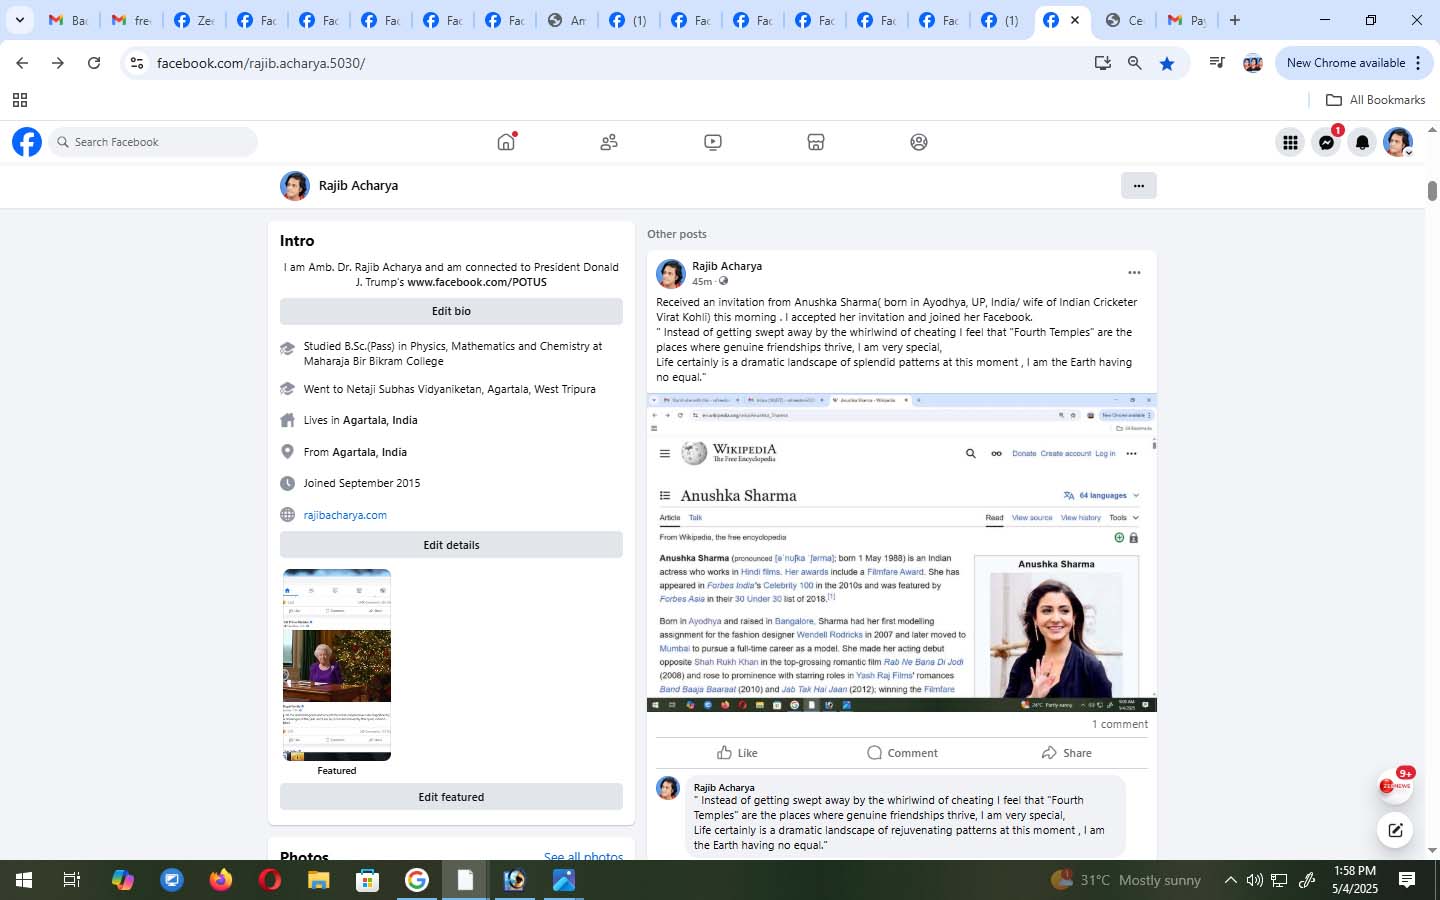
Task: Open the Friends icon in Facebook navigation
Action: [609, 142]
